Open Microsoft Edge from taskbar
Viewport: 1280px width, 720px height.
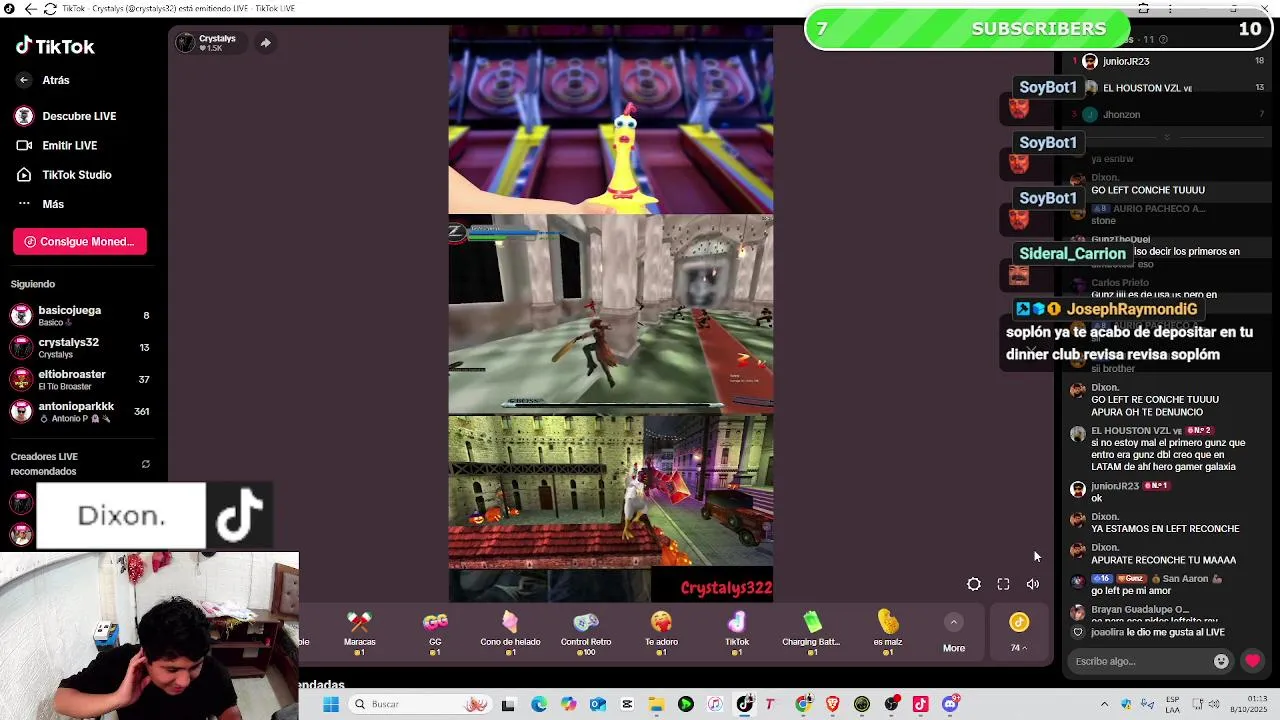(539, 704)
